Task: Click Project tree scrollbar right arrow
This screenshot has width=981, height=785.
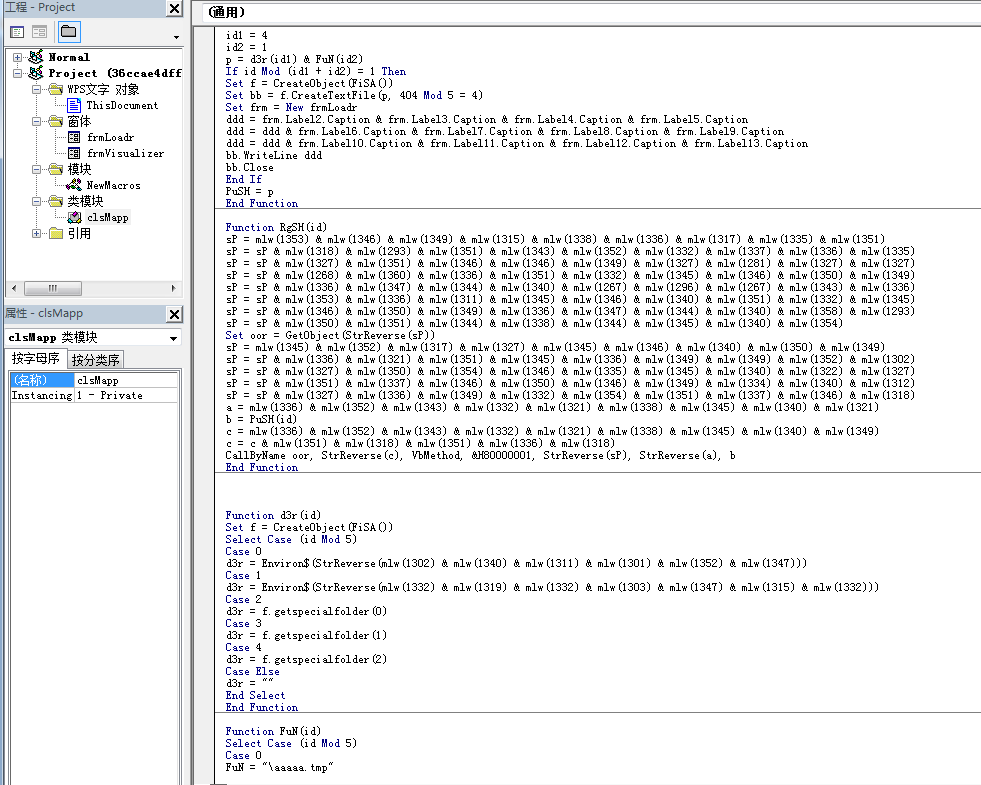Action: pos(173,288)
